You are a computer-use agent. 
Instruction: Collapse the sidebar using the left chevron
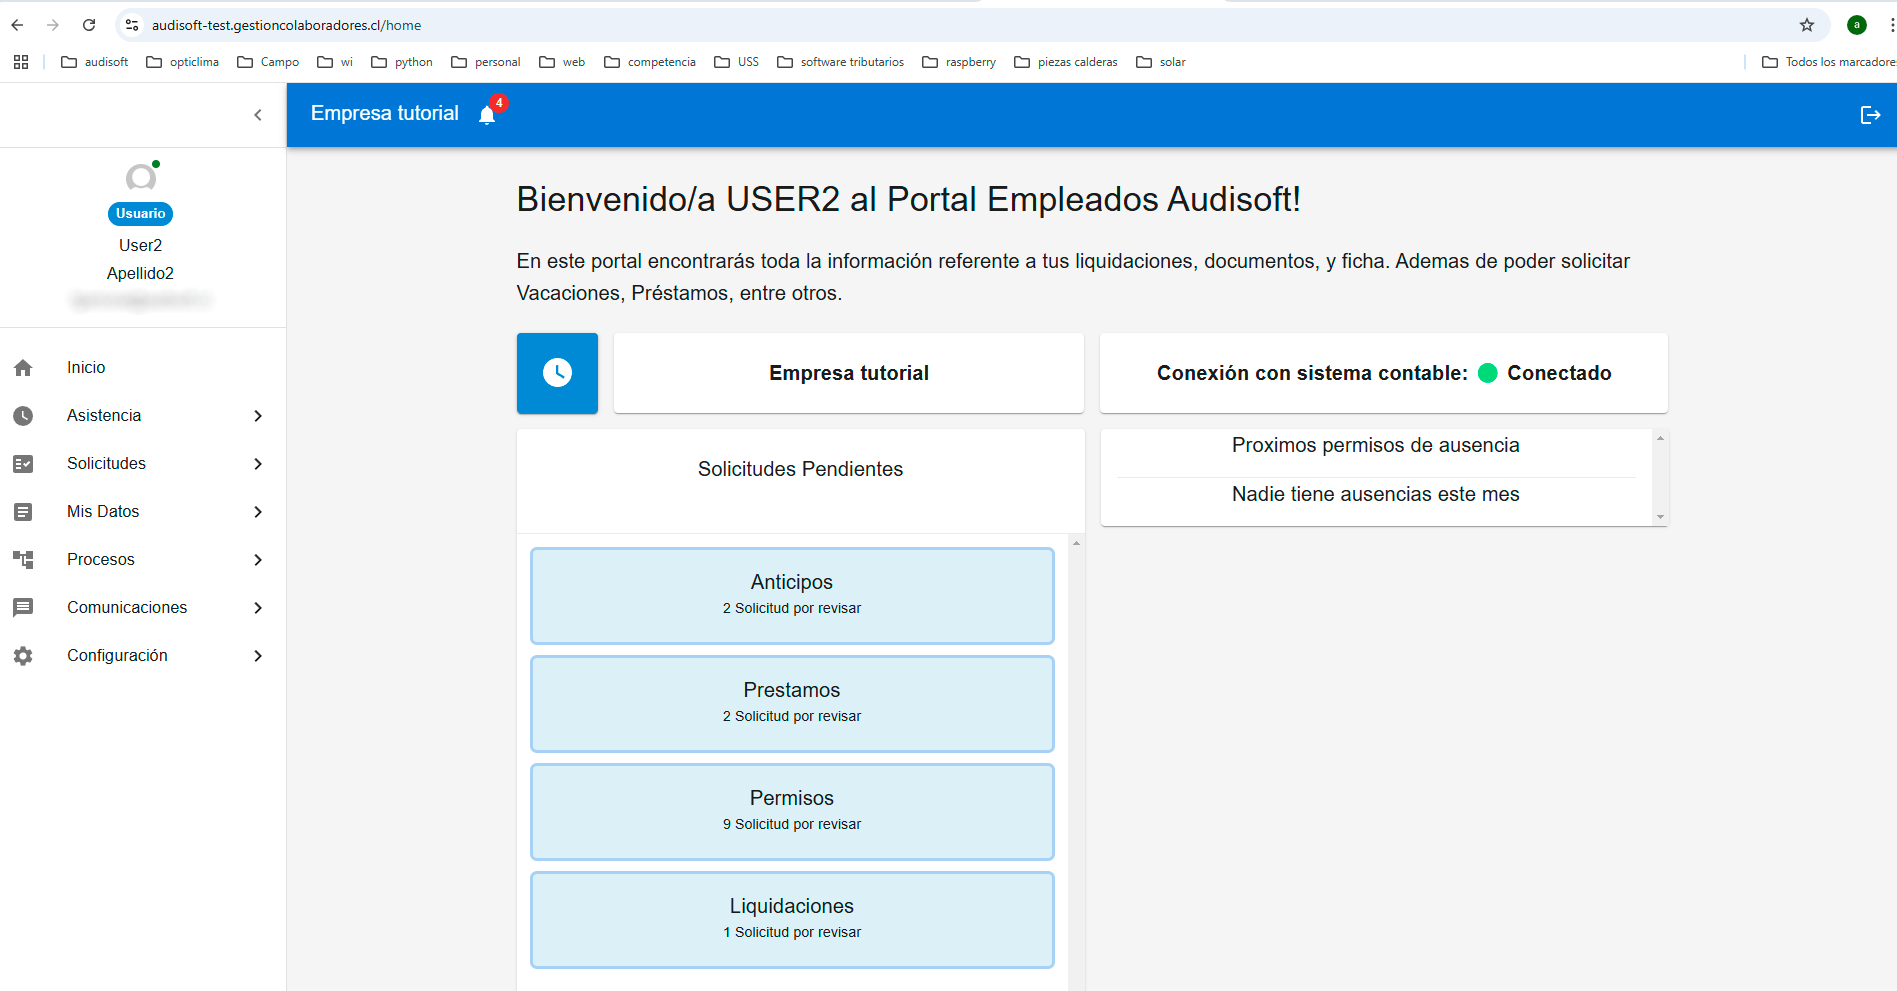coord(257,114)
